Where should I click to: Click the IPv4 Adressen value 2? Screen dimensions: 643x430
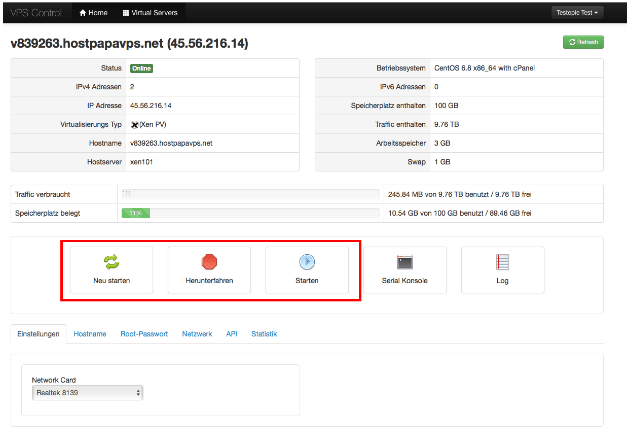tap(132, 87)
